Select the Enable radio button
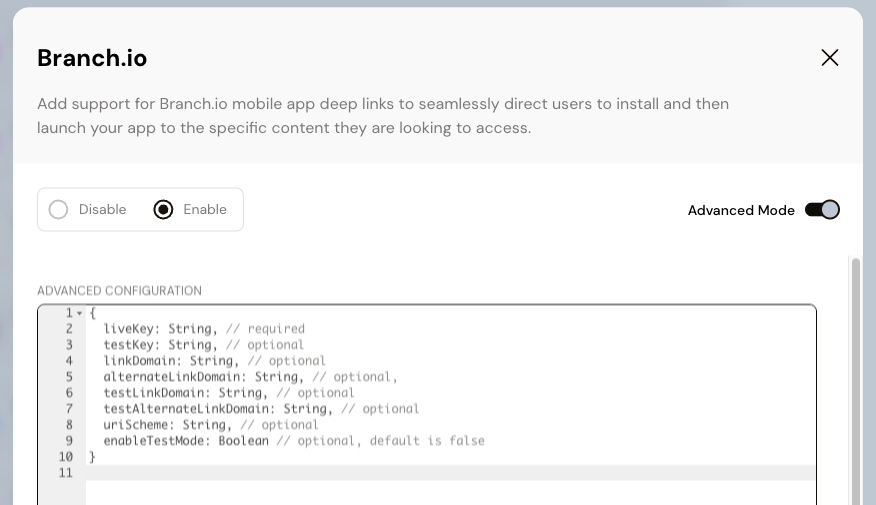This screenshot has width=876, height=505. click(x=163, y=209)
